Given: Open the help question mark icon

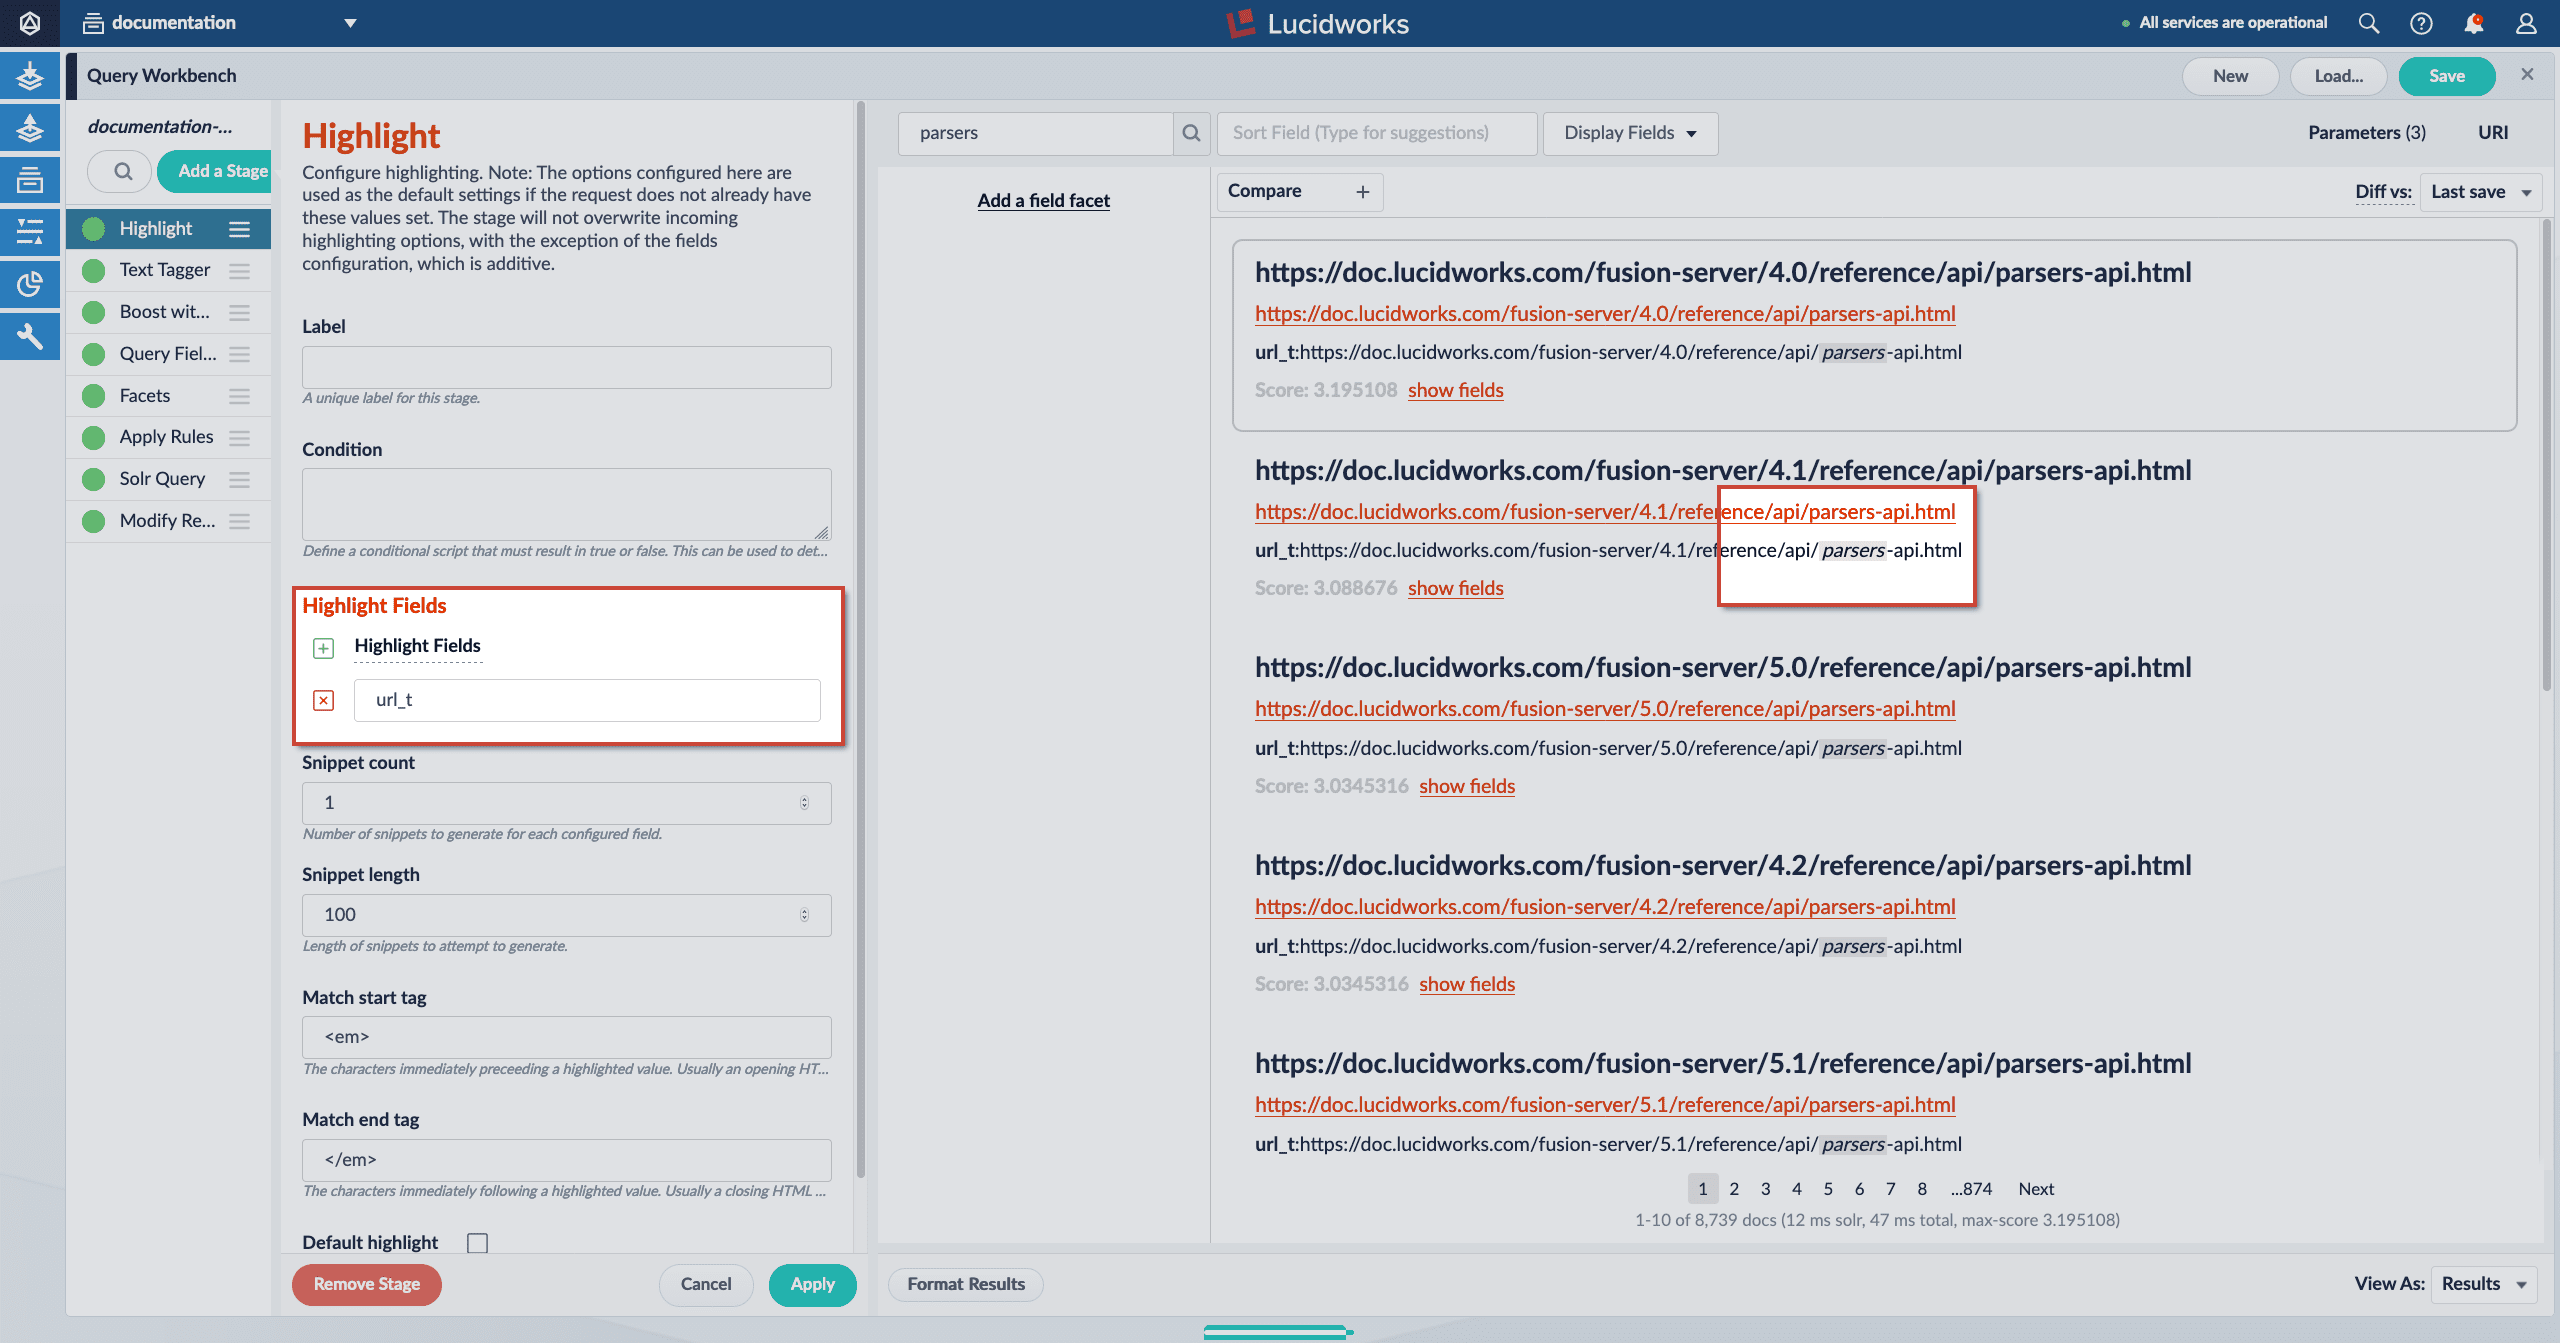Looking at the screenshot, I should tap(2421, 23).
